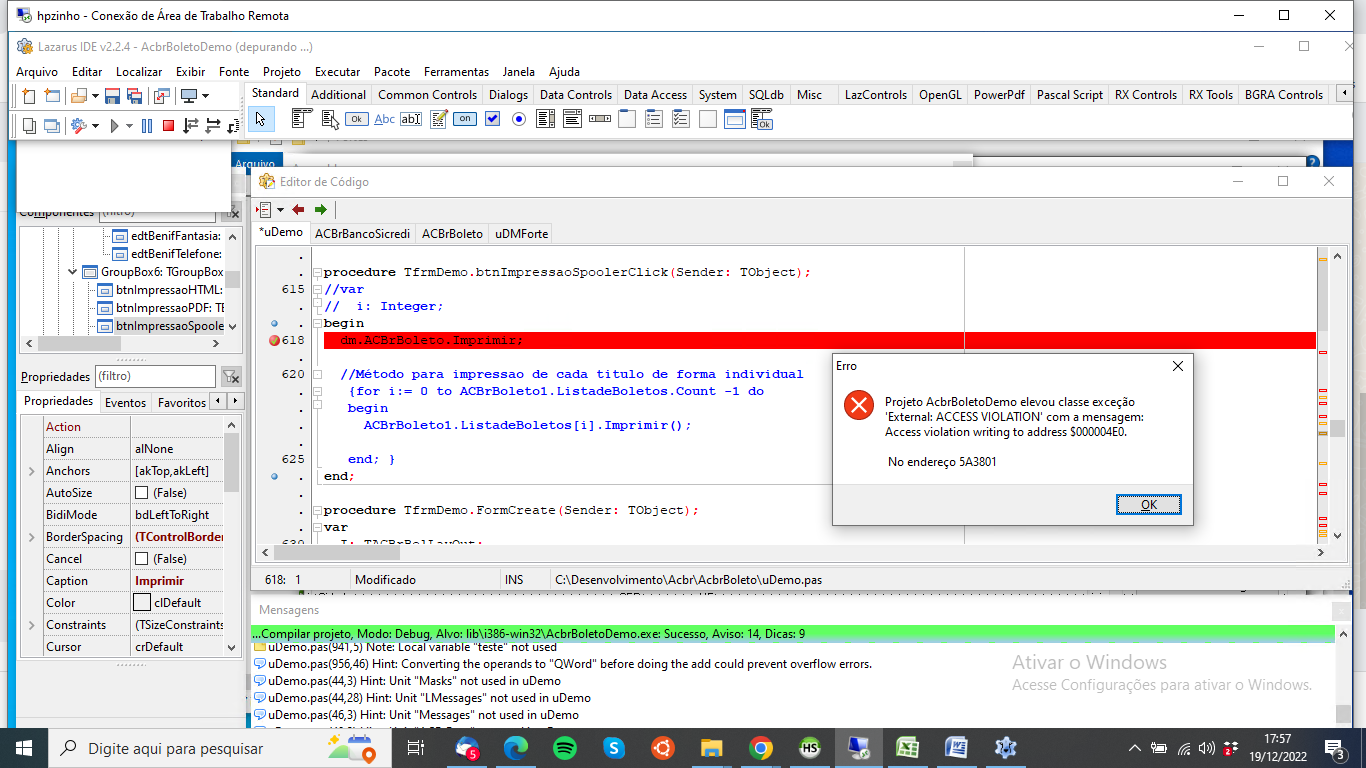Click the build mode gear icon
The height and width of the screenshot is (768, 1366).
click(80, 126)
